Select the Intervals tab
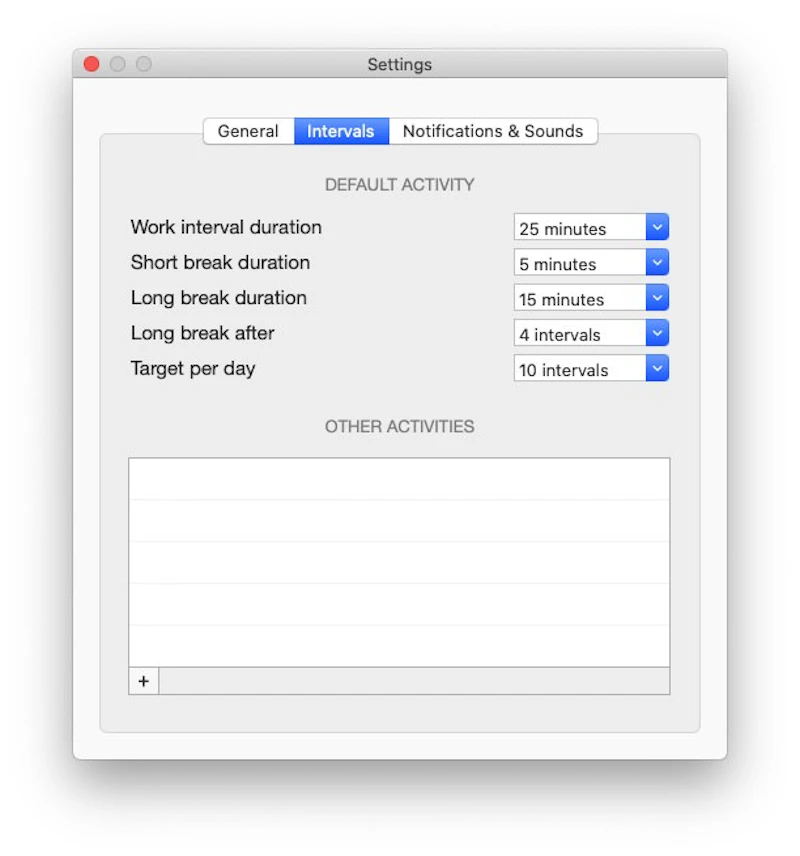The width and height of the screenshot is (800, 856). point(341,131)
